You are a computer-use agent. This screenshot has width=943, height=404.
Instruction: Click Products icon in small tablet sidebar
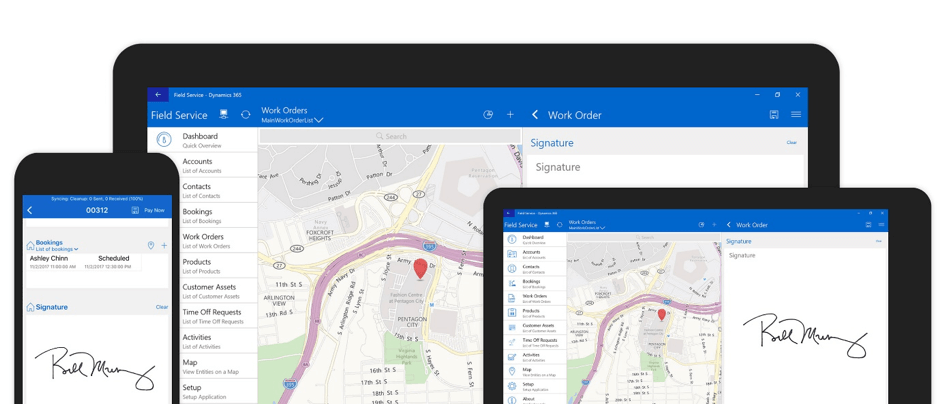[x=512, y=313]
